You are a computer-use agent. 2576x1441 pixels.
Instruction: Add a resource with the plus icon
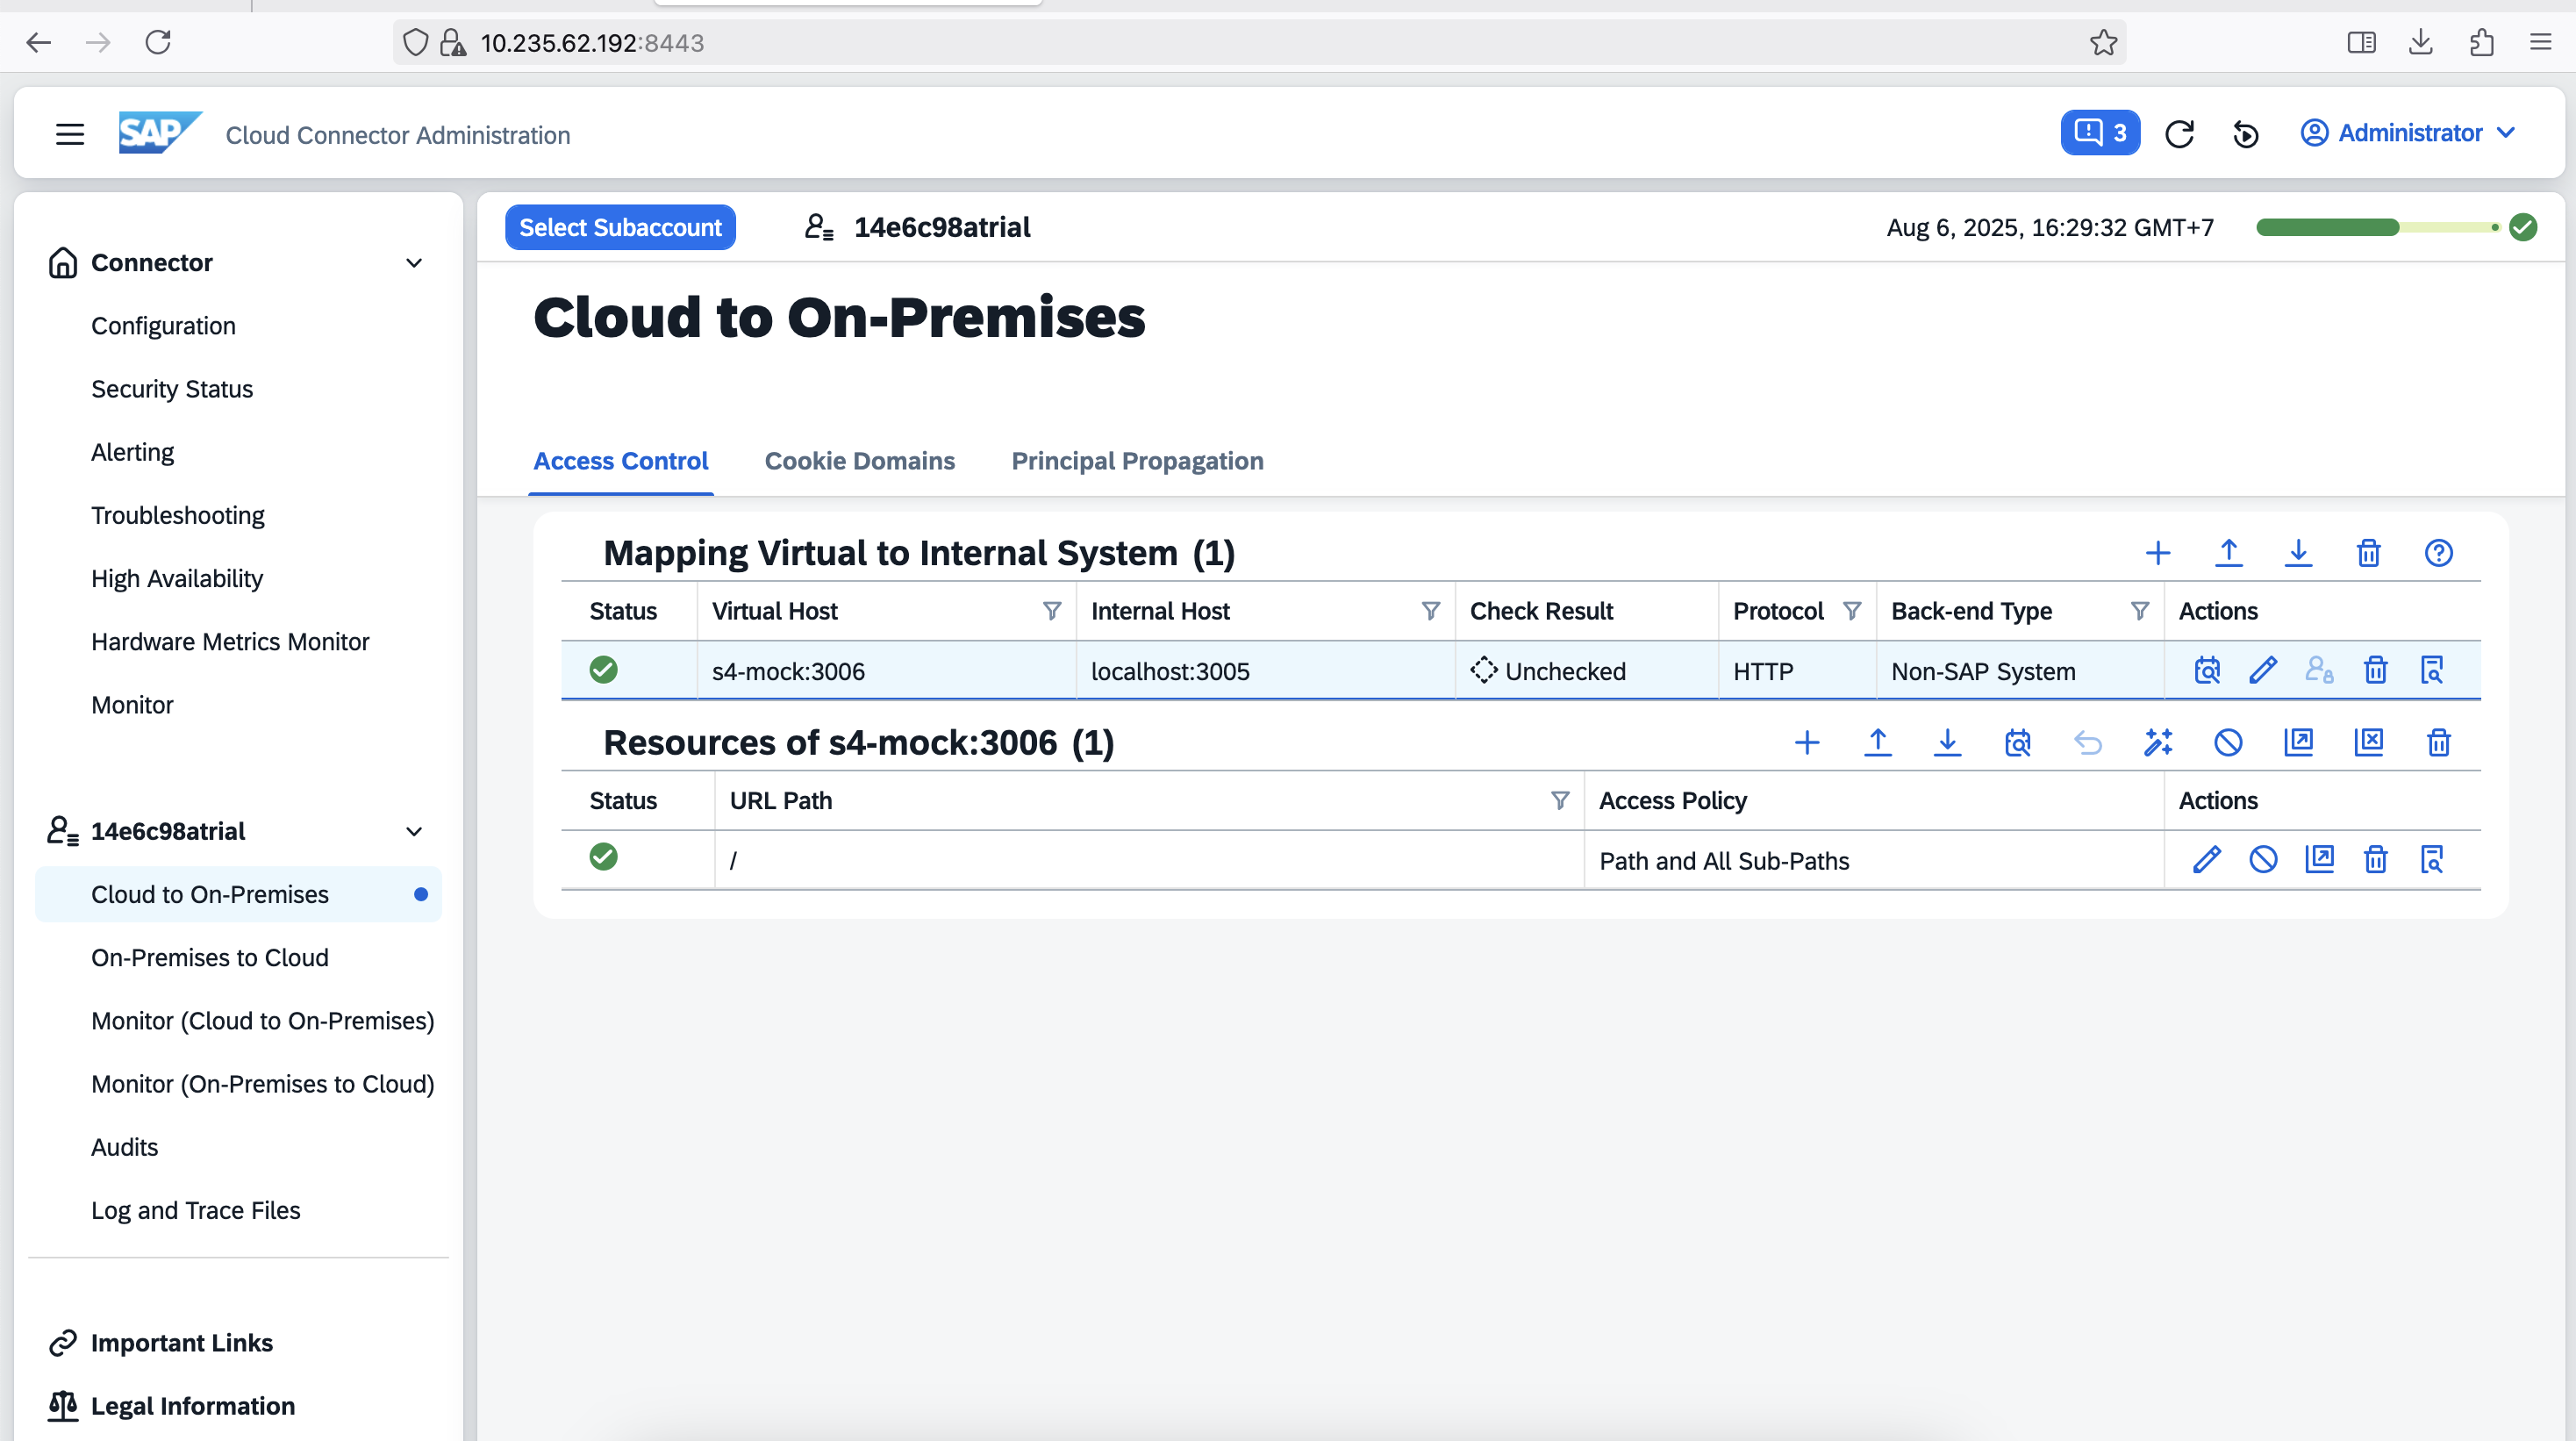1807,743
